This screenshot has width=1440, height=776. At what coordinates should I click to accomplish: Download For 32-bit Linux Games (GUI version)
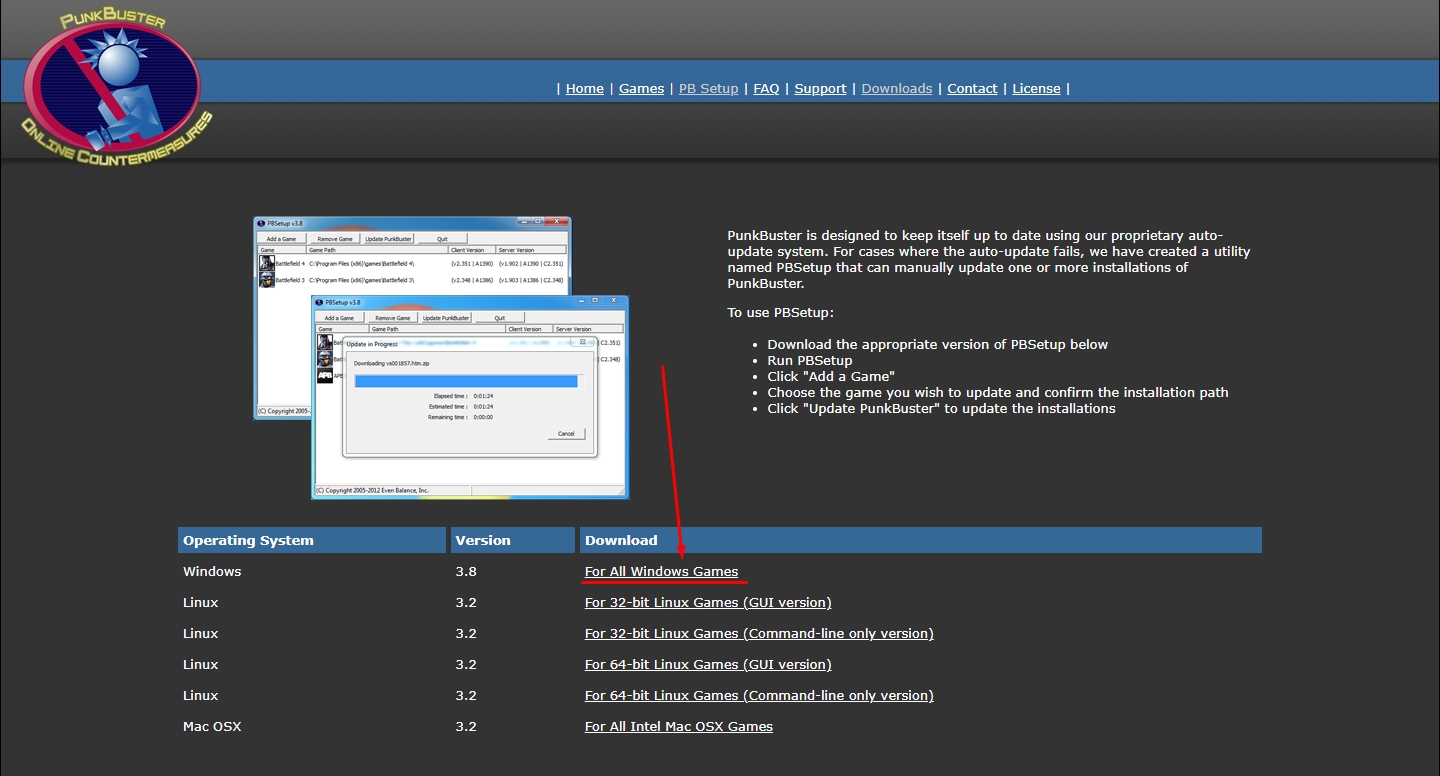coord(708,603)
